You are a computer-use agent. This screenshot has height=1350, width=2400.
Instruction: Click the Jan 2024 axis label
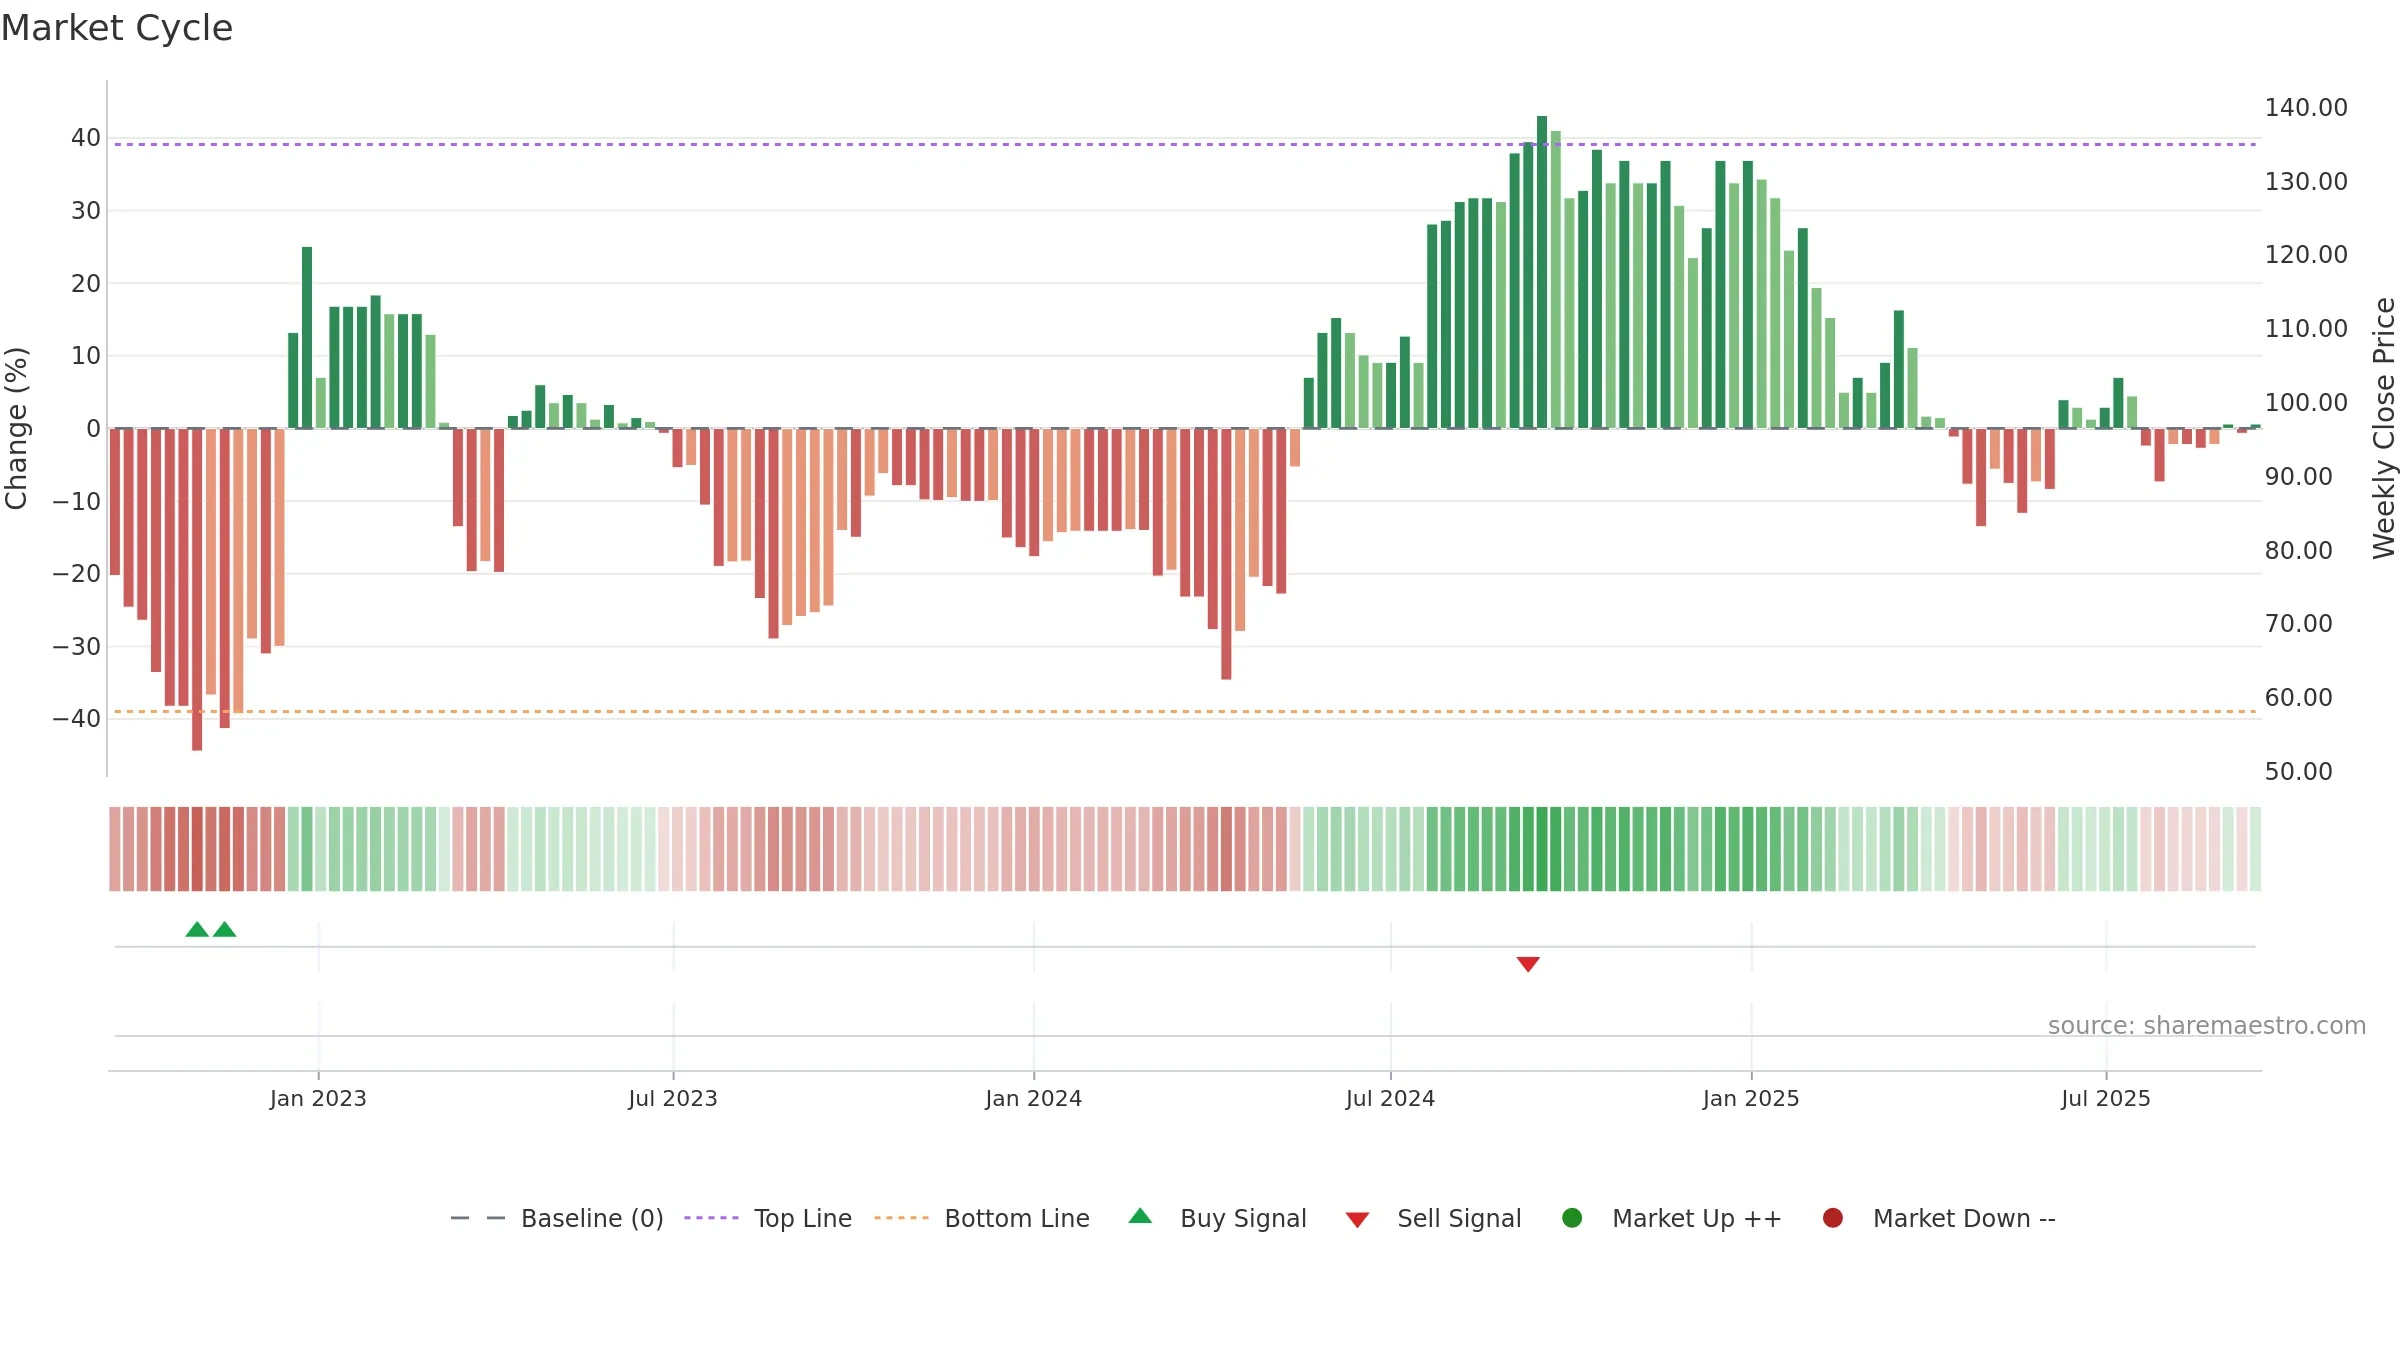pos(1034,1099)
